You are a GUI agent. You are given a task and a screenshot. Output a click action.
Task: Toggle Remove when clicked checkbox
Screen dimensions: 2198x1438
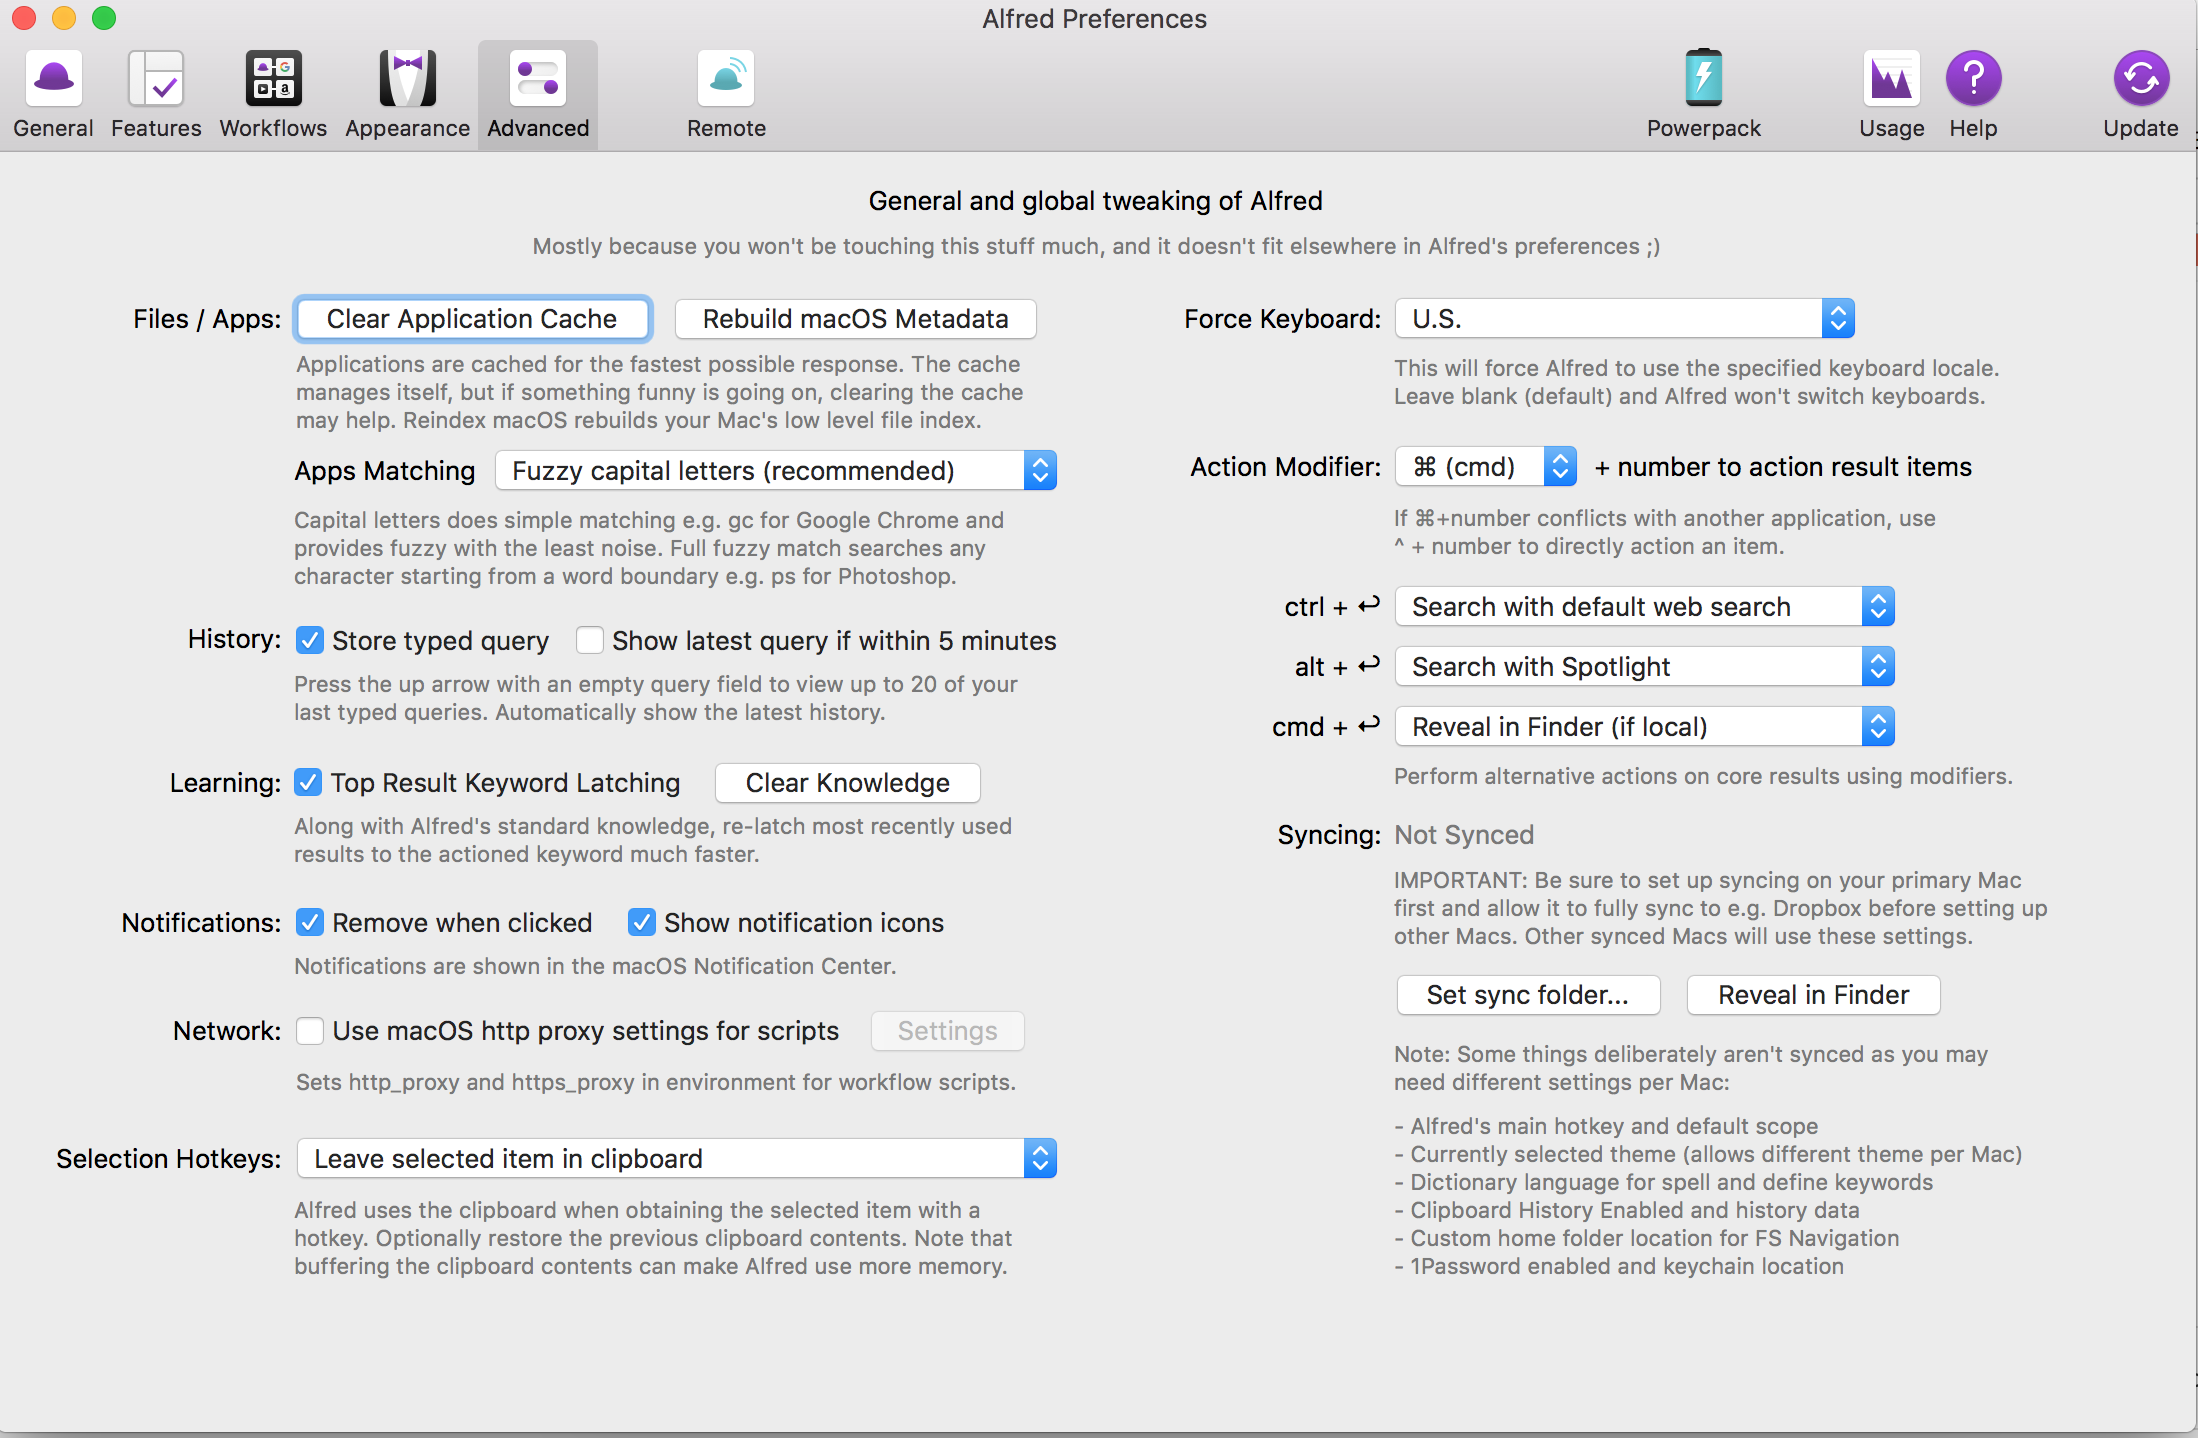310,922
